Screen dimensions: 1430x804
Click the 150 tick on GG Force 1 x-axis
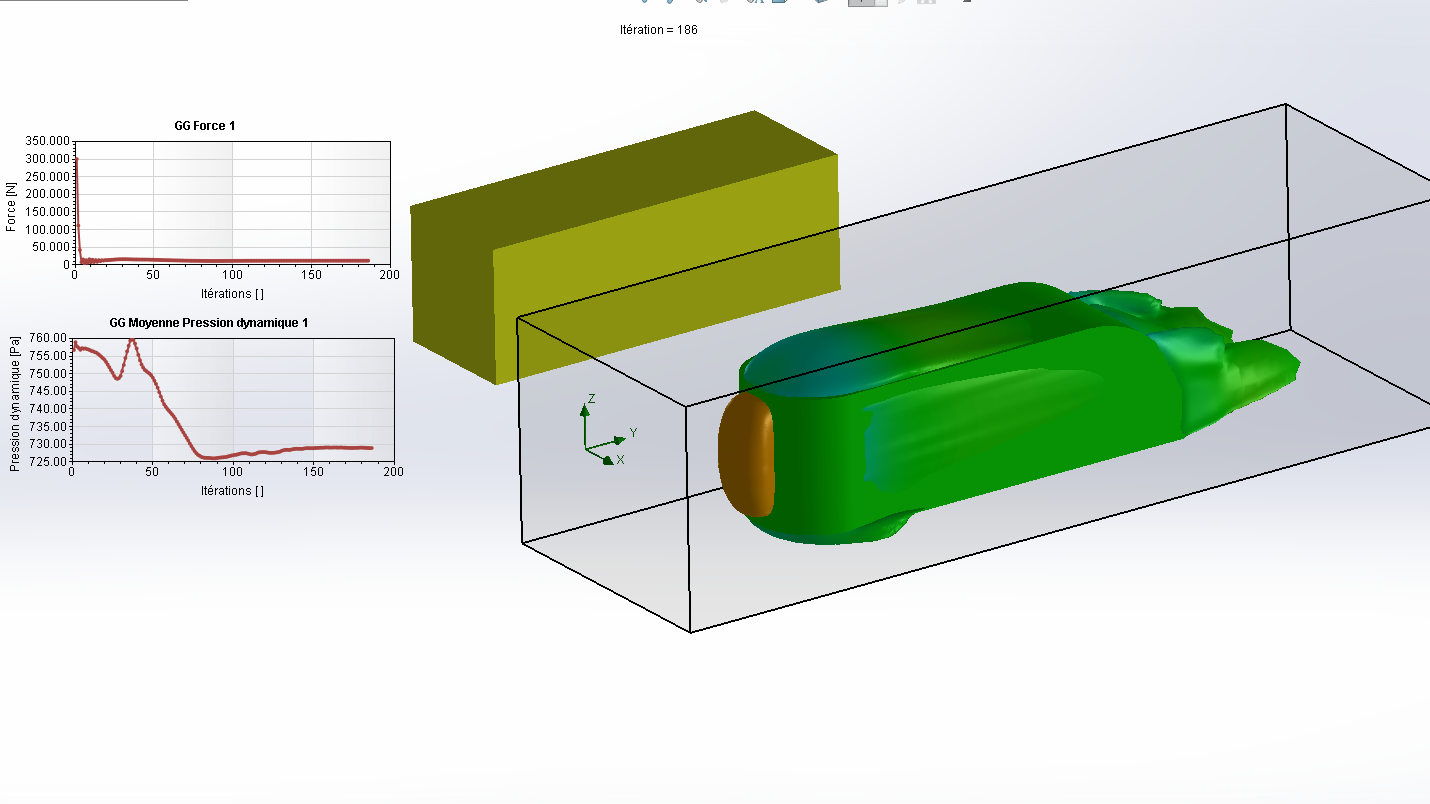(x=311, y=275)
